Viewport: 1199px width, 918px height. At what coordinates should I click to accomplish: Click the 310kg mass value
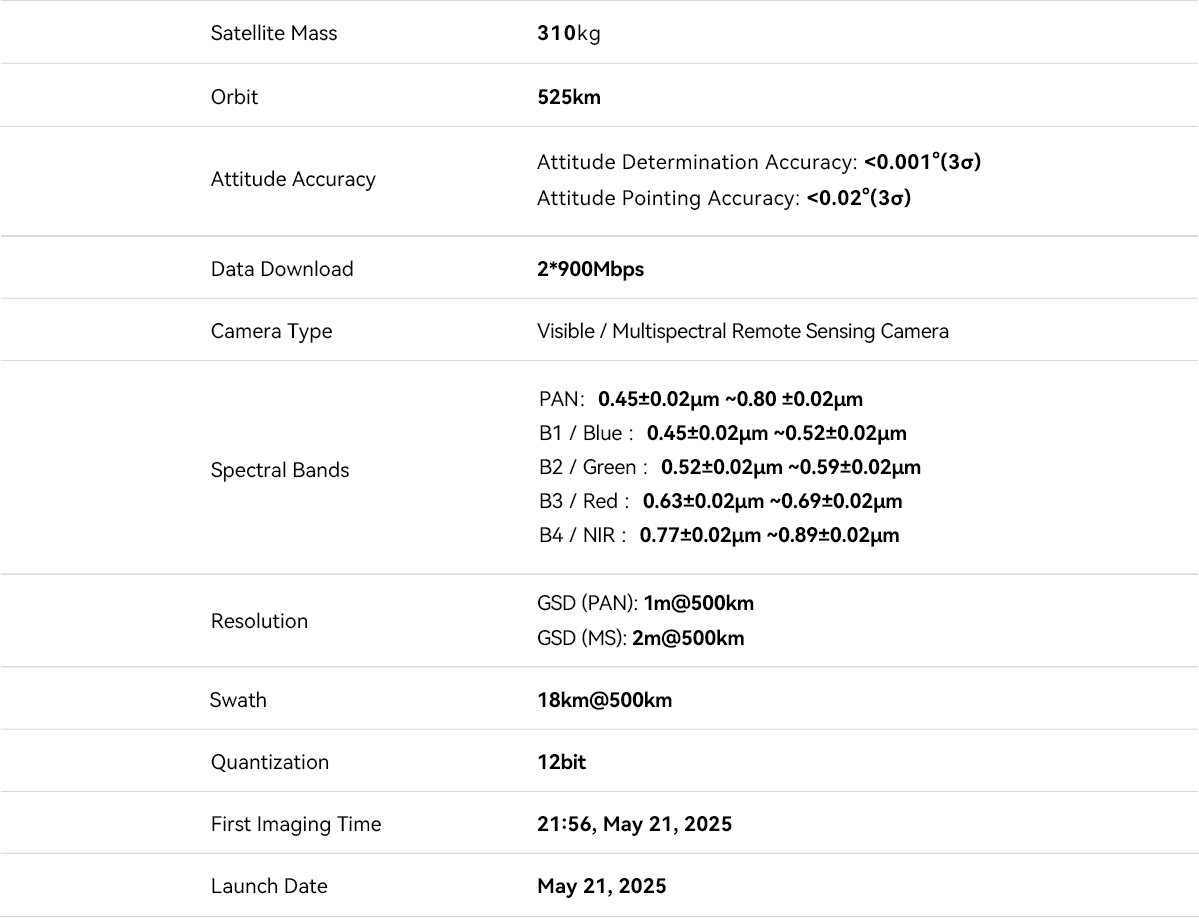coord(569,33)
